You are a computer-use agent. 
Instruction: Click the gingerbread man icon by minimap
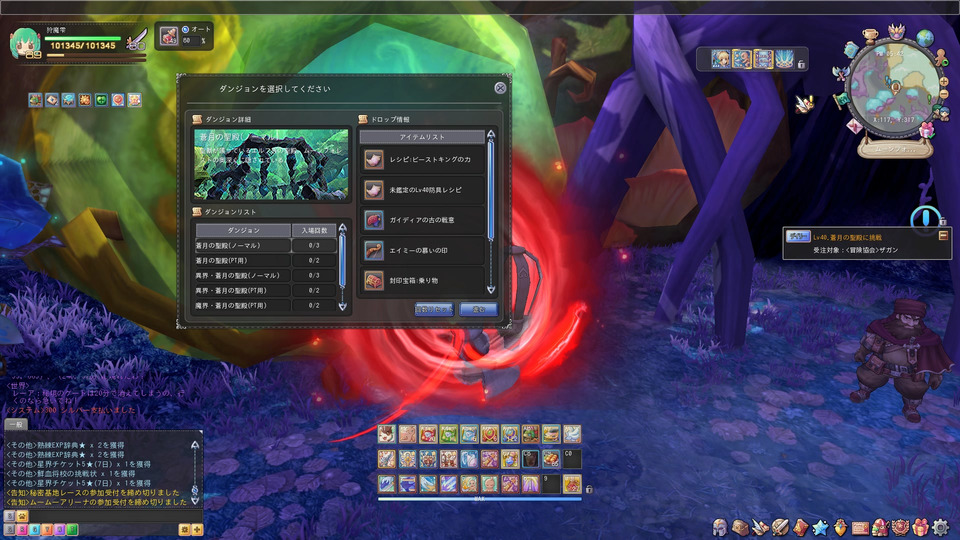(x=940, y=58)
